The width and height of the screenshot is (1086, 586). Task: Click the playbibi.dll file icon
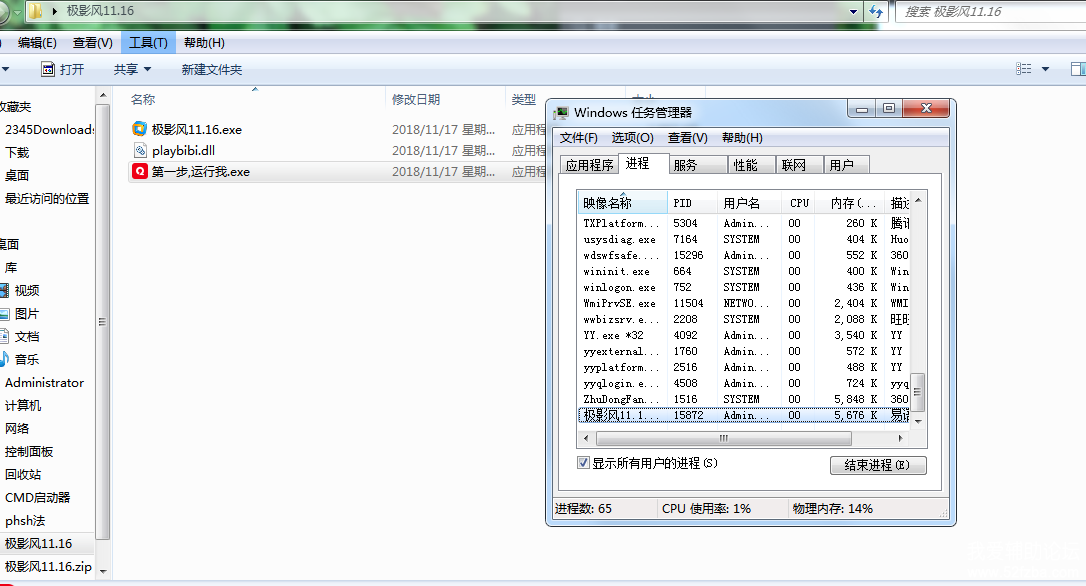click(140, 150)
